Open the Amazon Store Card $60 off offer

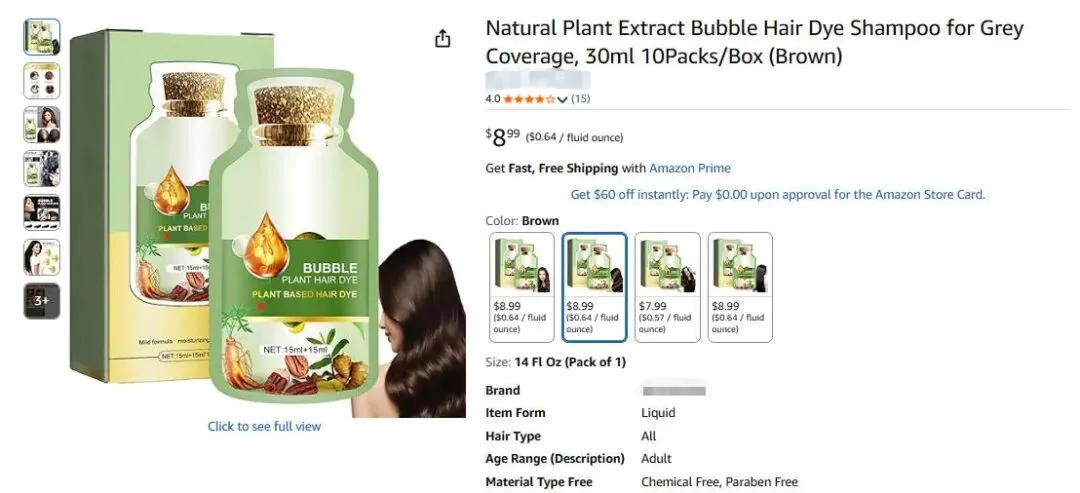(778, 195)
